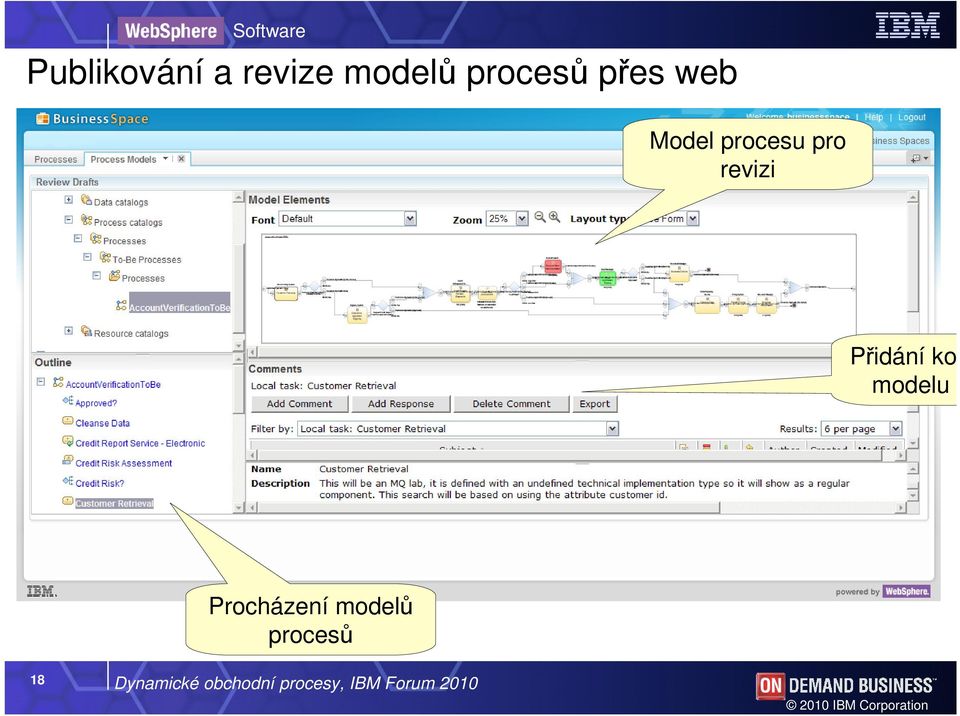Click the Customer Retrieval task icon in Outline

[x=67, y=502]
